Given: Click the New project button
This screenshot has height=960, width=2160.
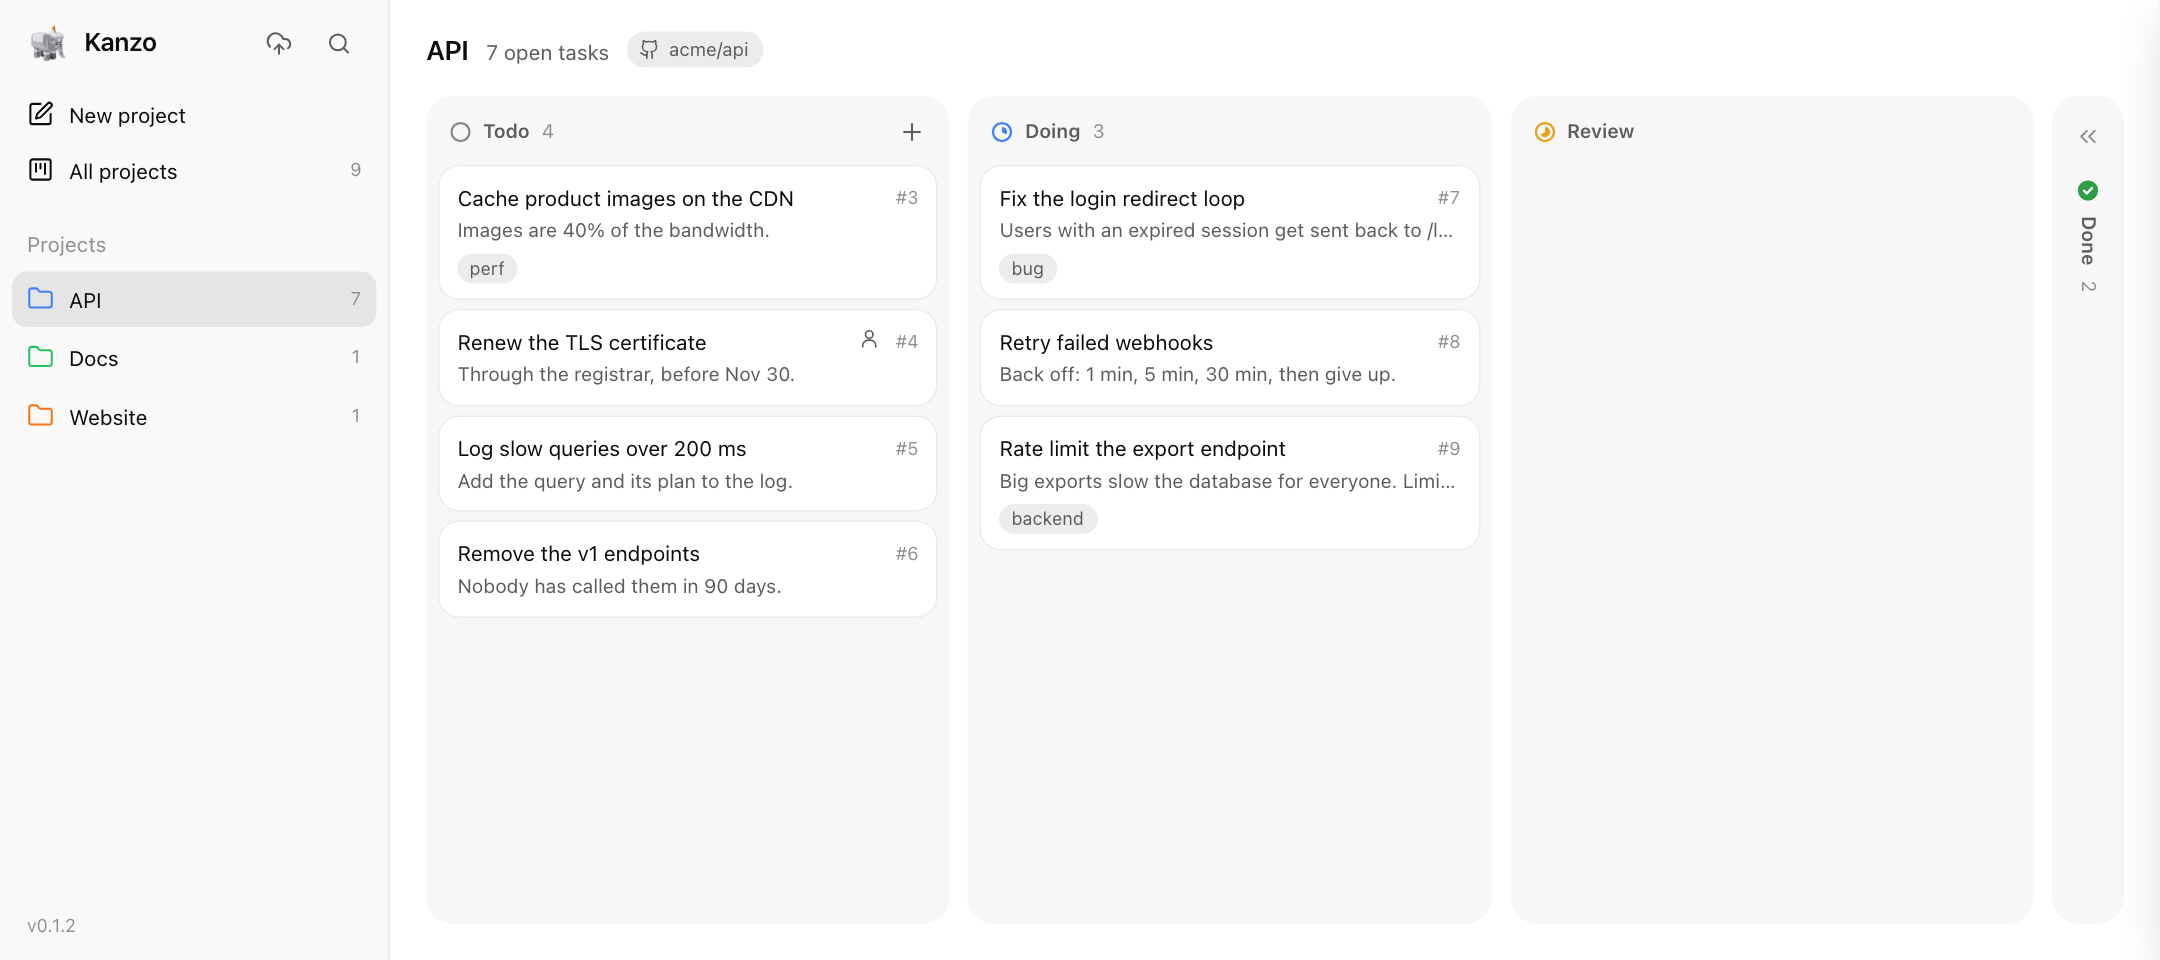Looking at the screenshot, I should (x=194, y=115).
